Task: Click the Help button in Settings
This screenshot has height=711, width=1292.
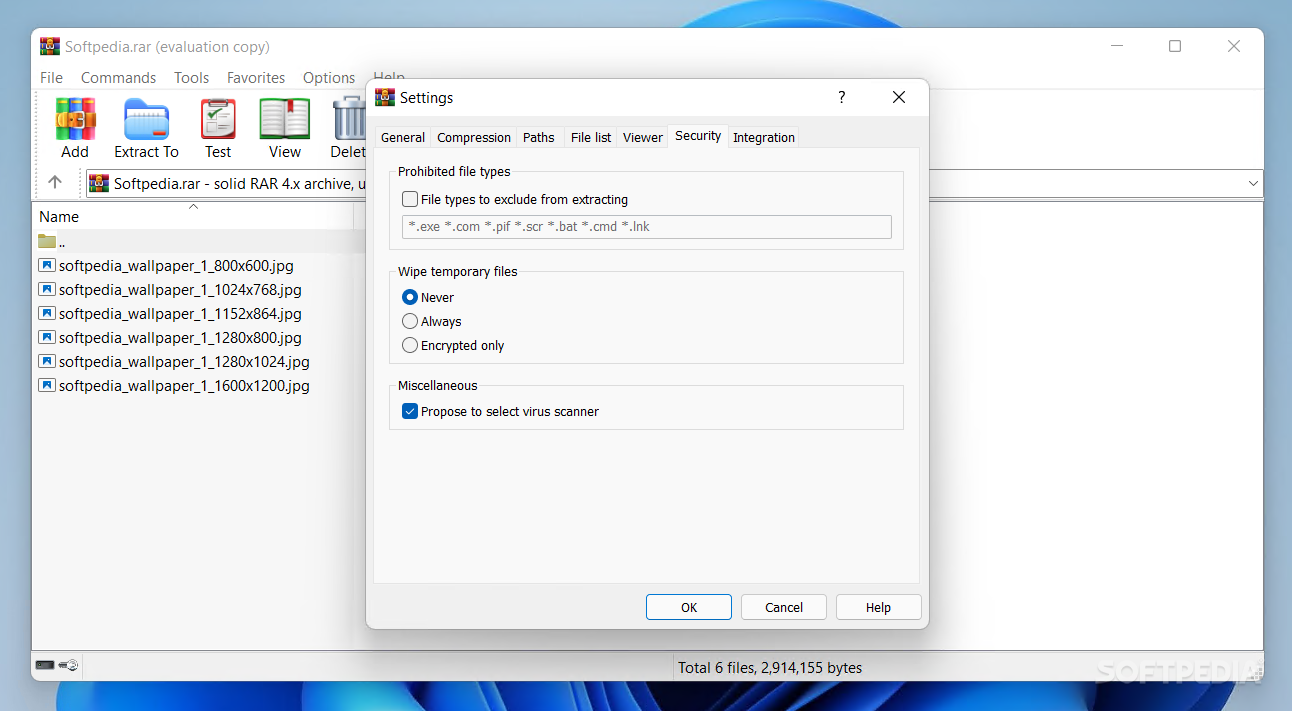Action: pos(878,607)
